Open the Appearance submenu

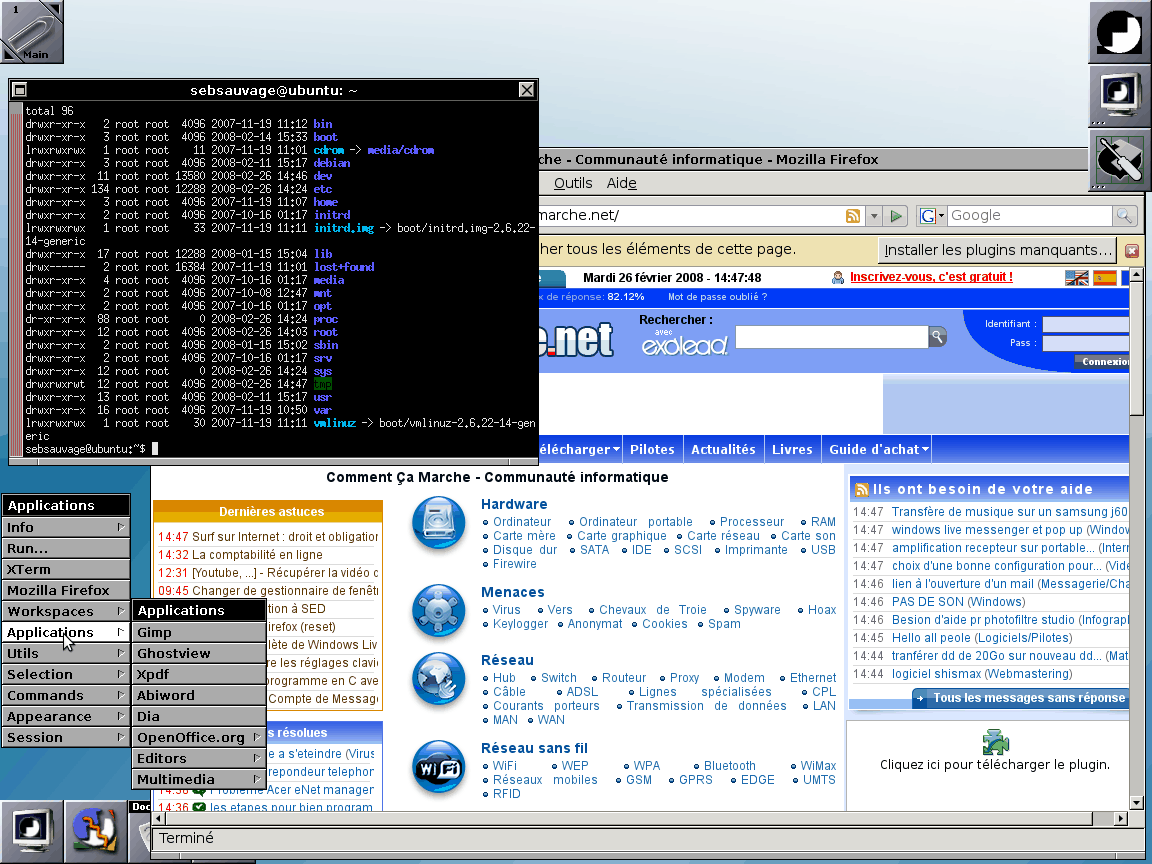tap(65, 716)
